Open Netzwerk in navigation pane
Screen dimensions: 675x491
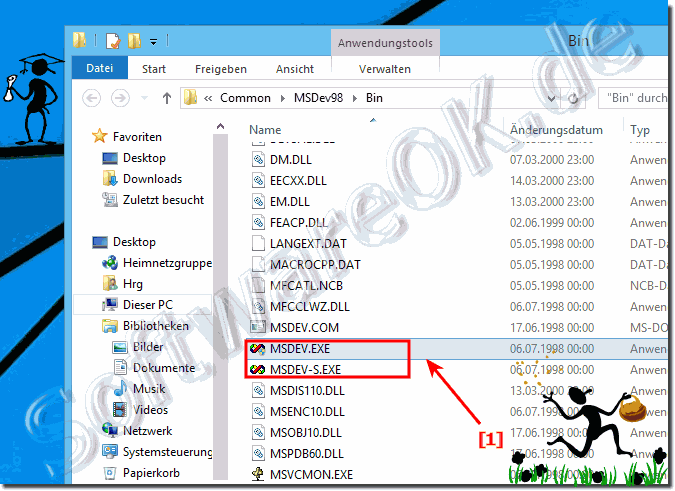tap(137, 431)
